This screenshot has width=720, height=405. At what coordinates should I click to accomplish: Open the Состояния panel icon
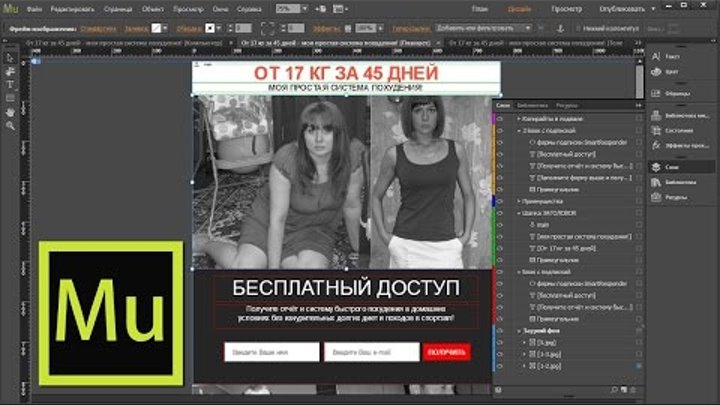click(x=674, y=129)
